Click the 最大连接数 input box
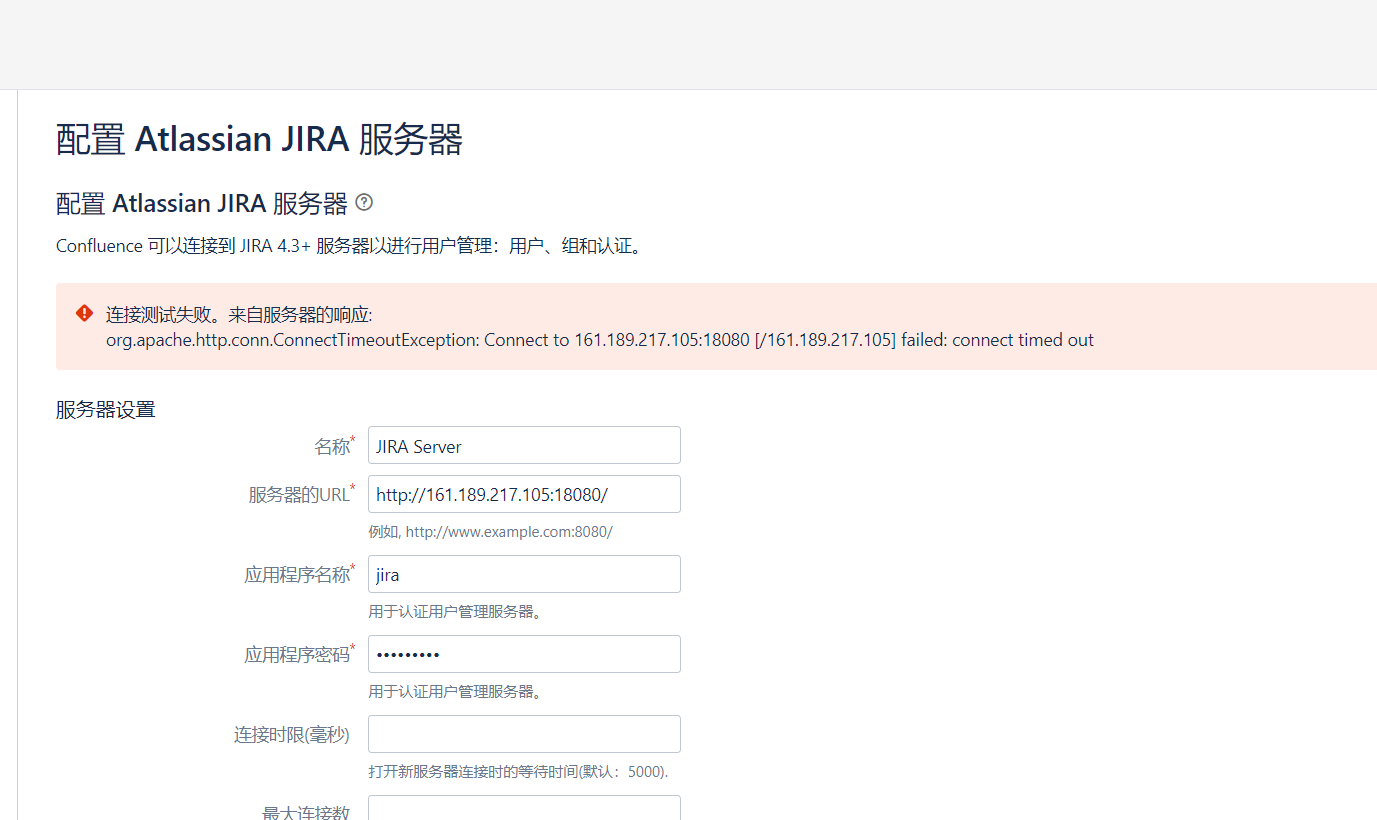1377x820 pixels. (524, 808)
